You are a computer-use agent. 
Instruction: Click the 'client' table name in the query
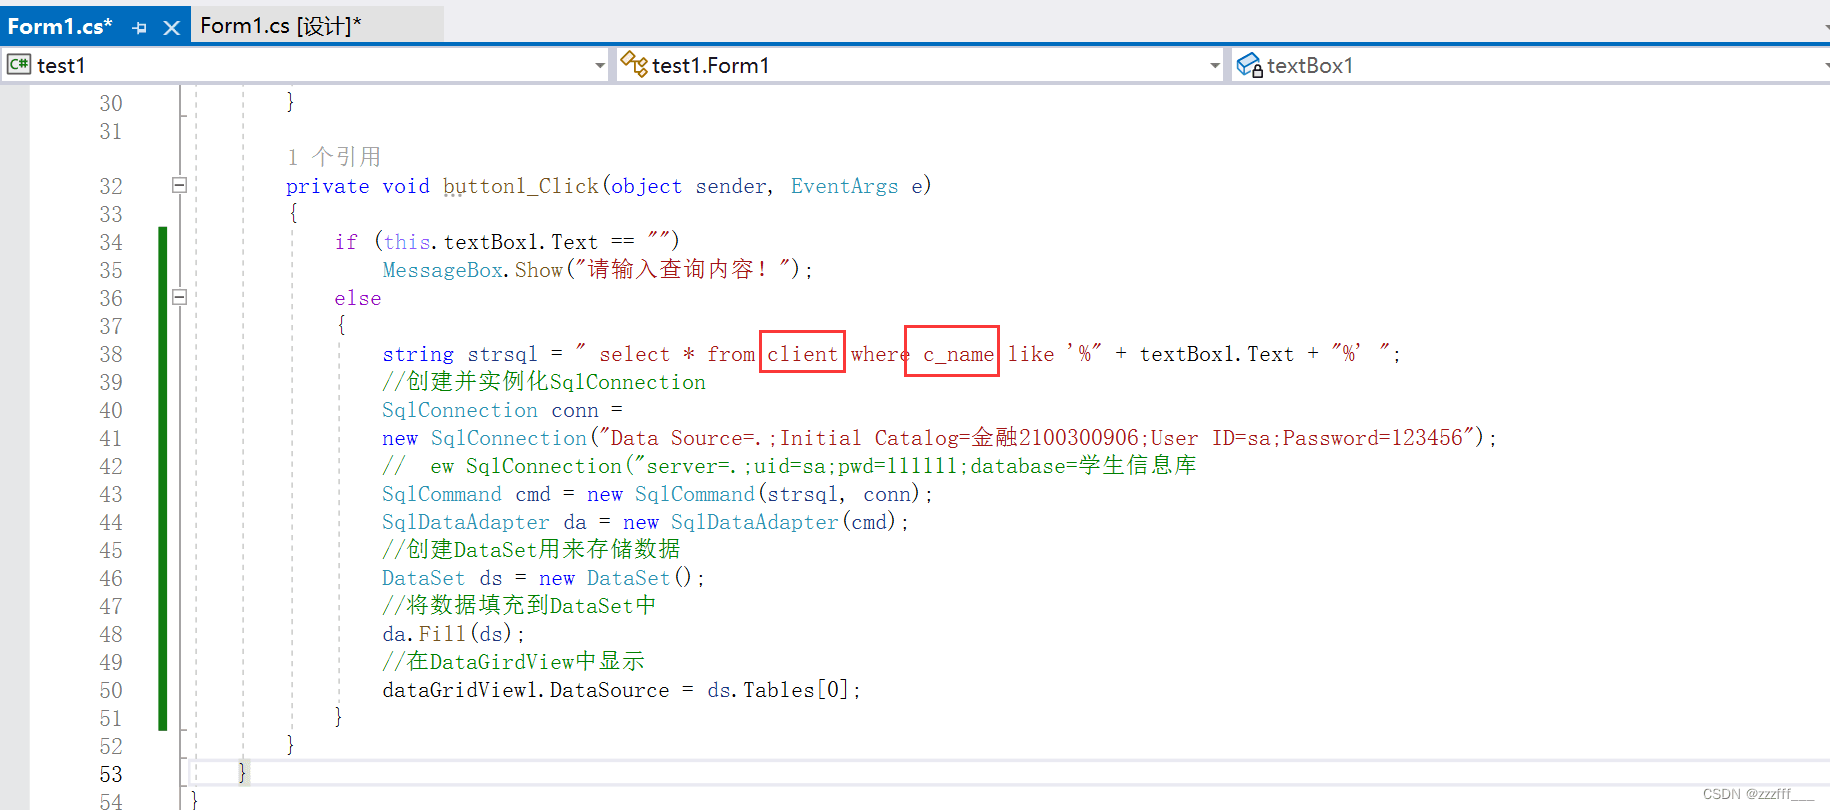coord(802,354)
